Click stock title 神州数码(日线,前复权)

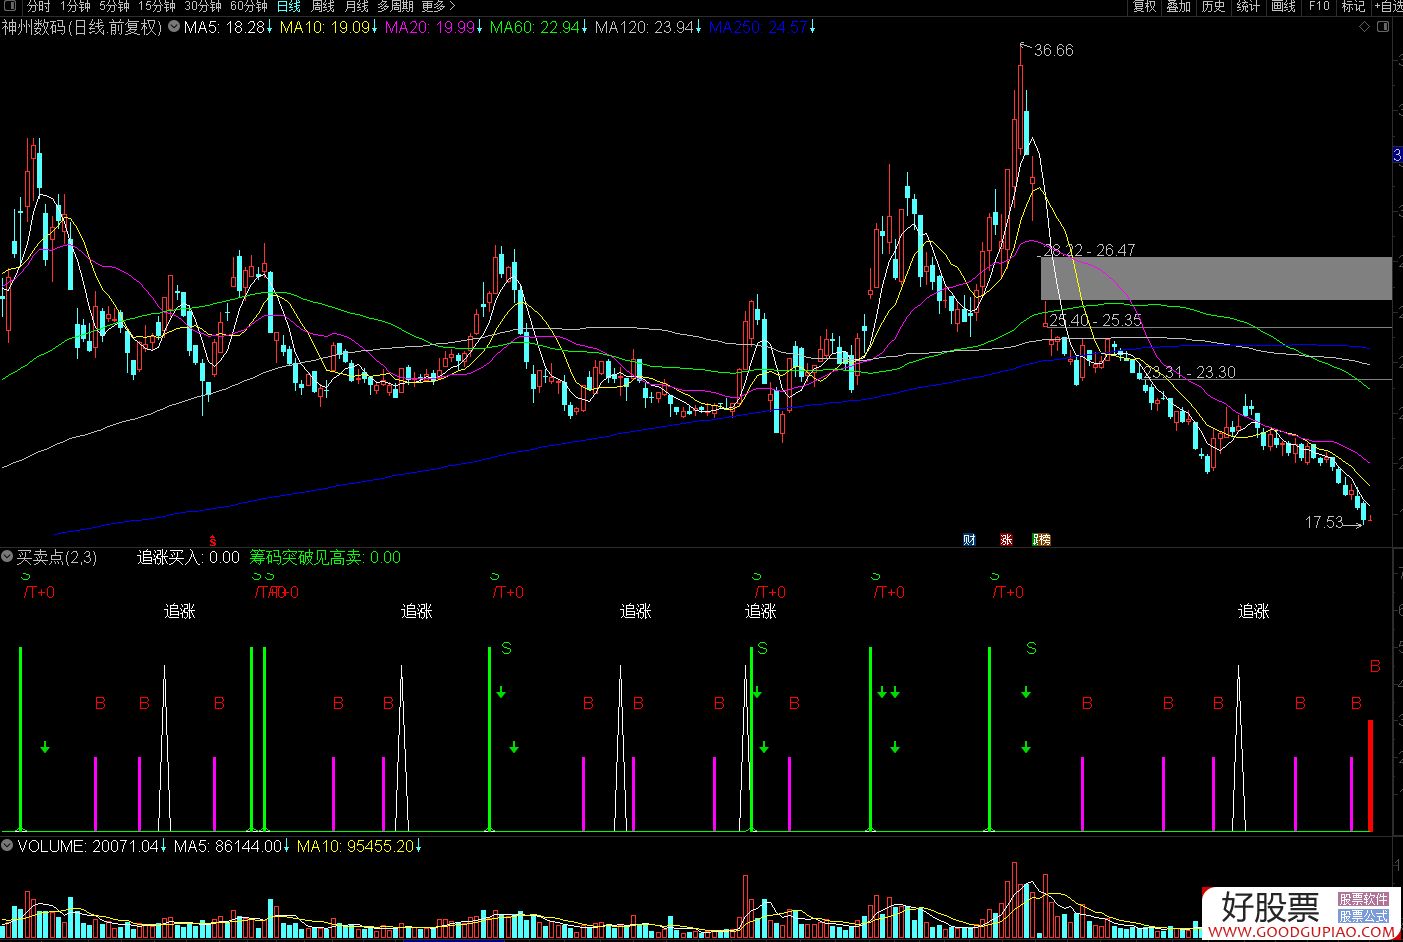[82, 27]
